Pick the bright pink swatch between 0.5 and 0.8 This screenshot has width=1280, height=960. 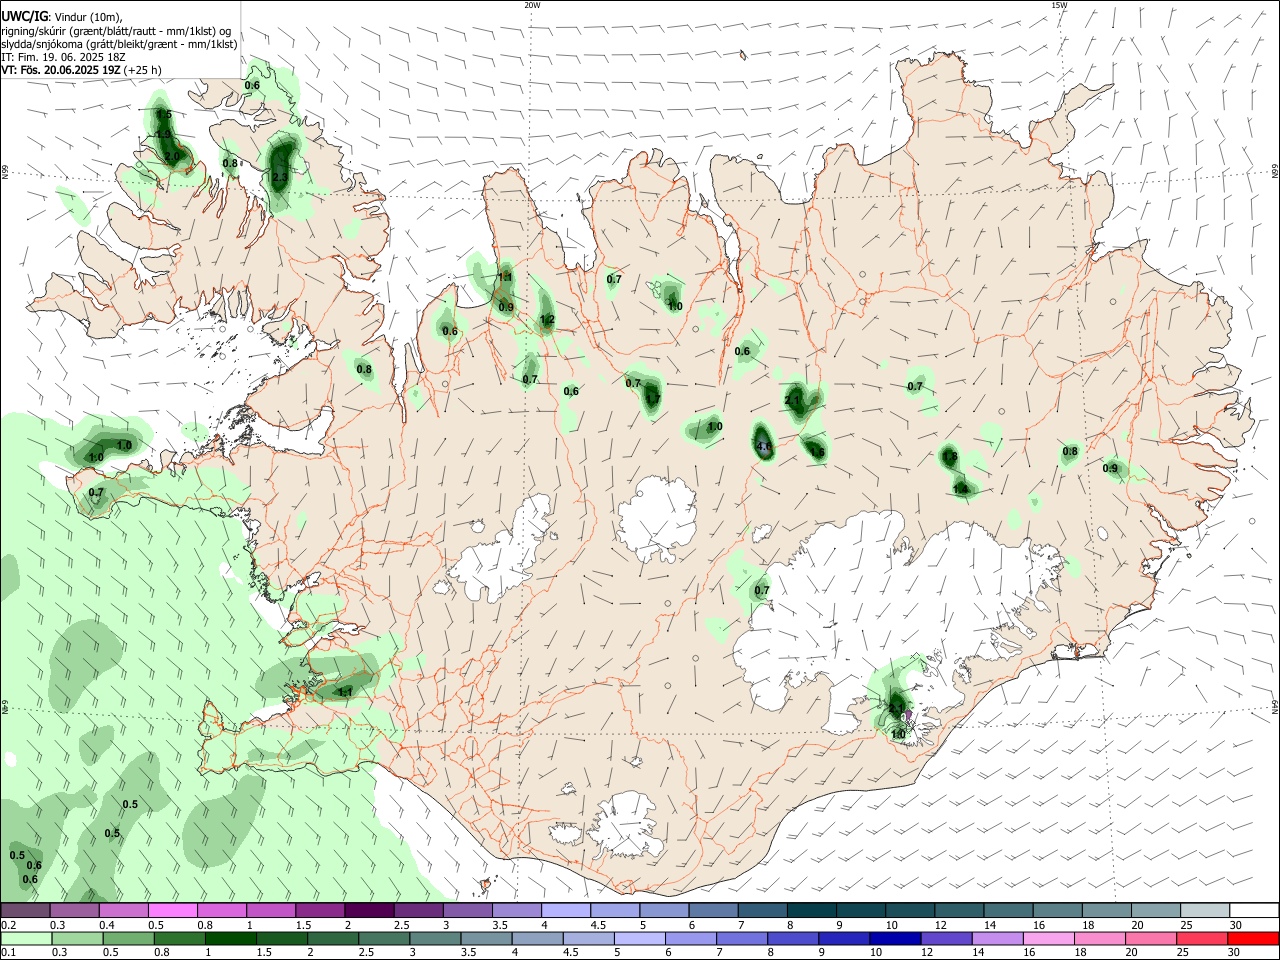(172, 910)
